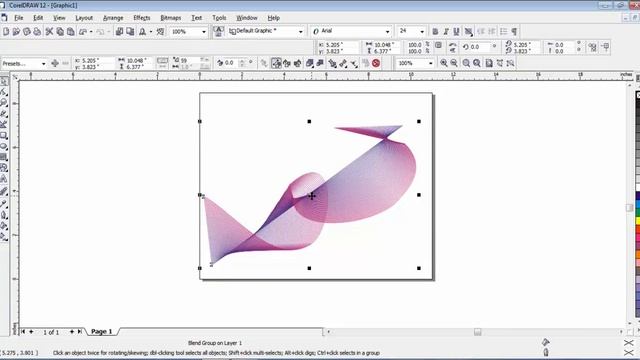The height and width of the screenshot is (360, 640).
Task: Open the Bitmaps menu
Action: [171, 18]
